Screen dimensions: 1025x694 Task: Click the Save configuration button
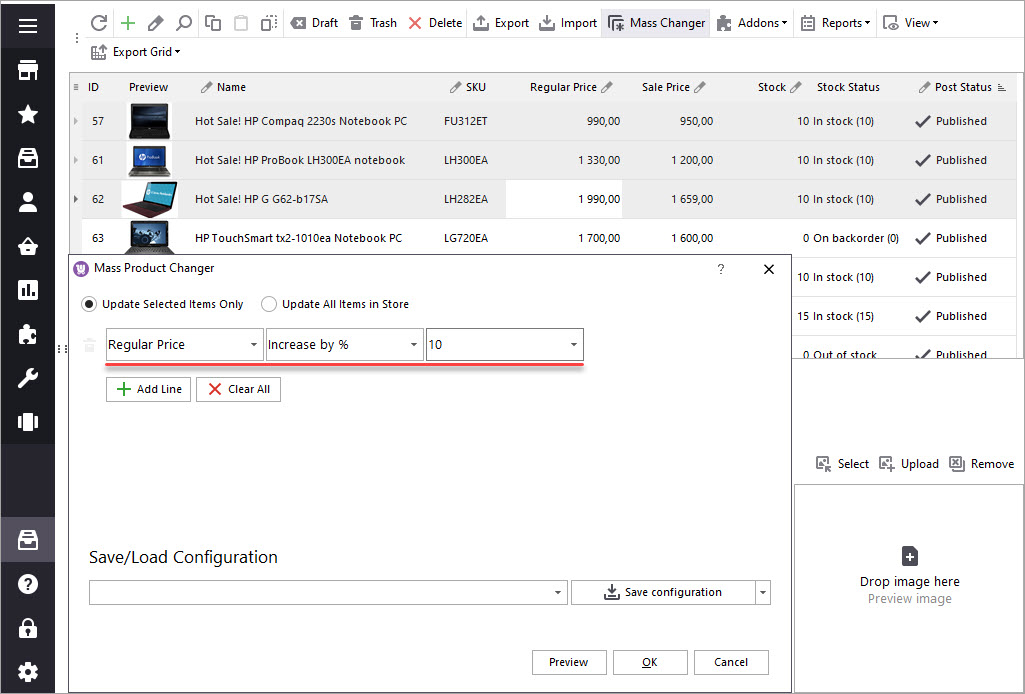(x=662, y=592)
